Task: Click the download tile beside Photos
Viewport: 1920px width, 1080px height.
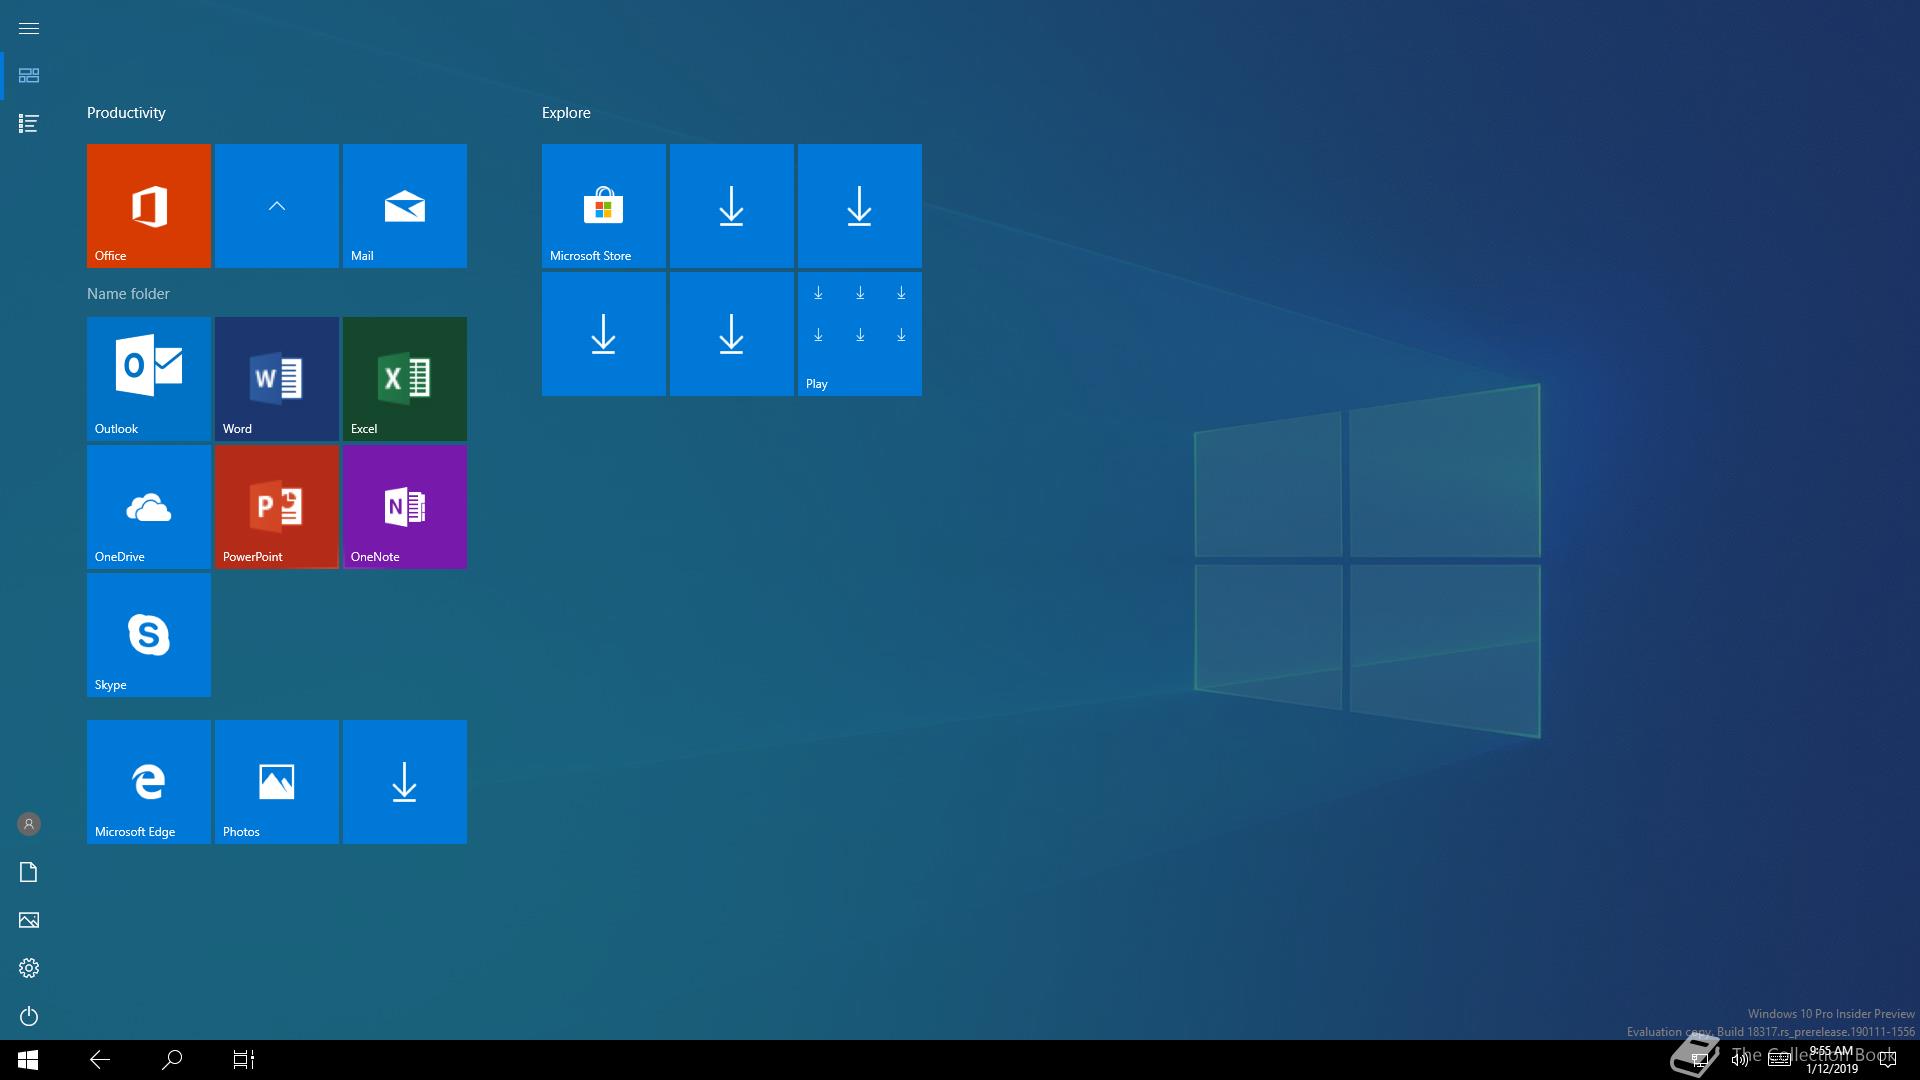Action: coord(405,782)
